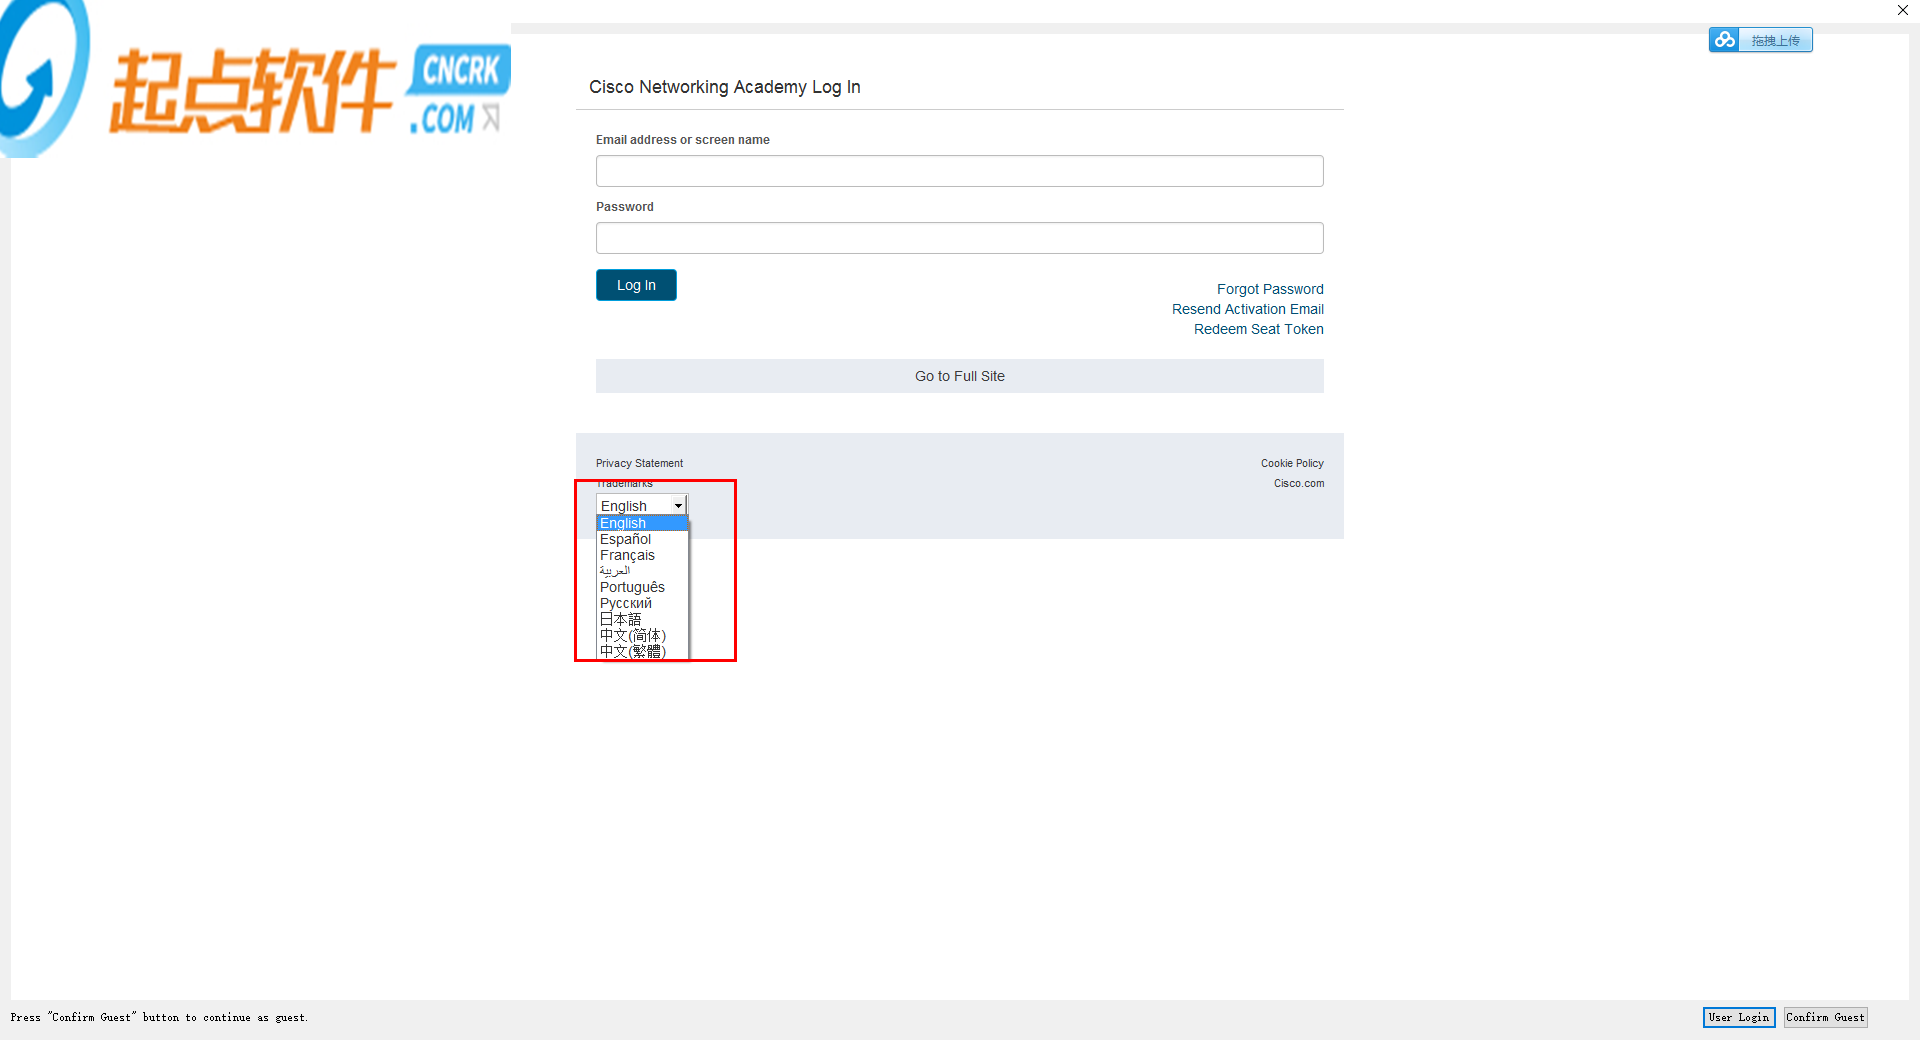1920x1040 pixels.
Task: Visit the Cisco.com link
Action: [x=1299, y=483]
